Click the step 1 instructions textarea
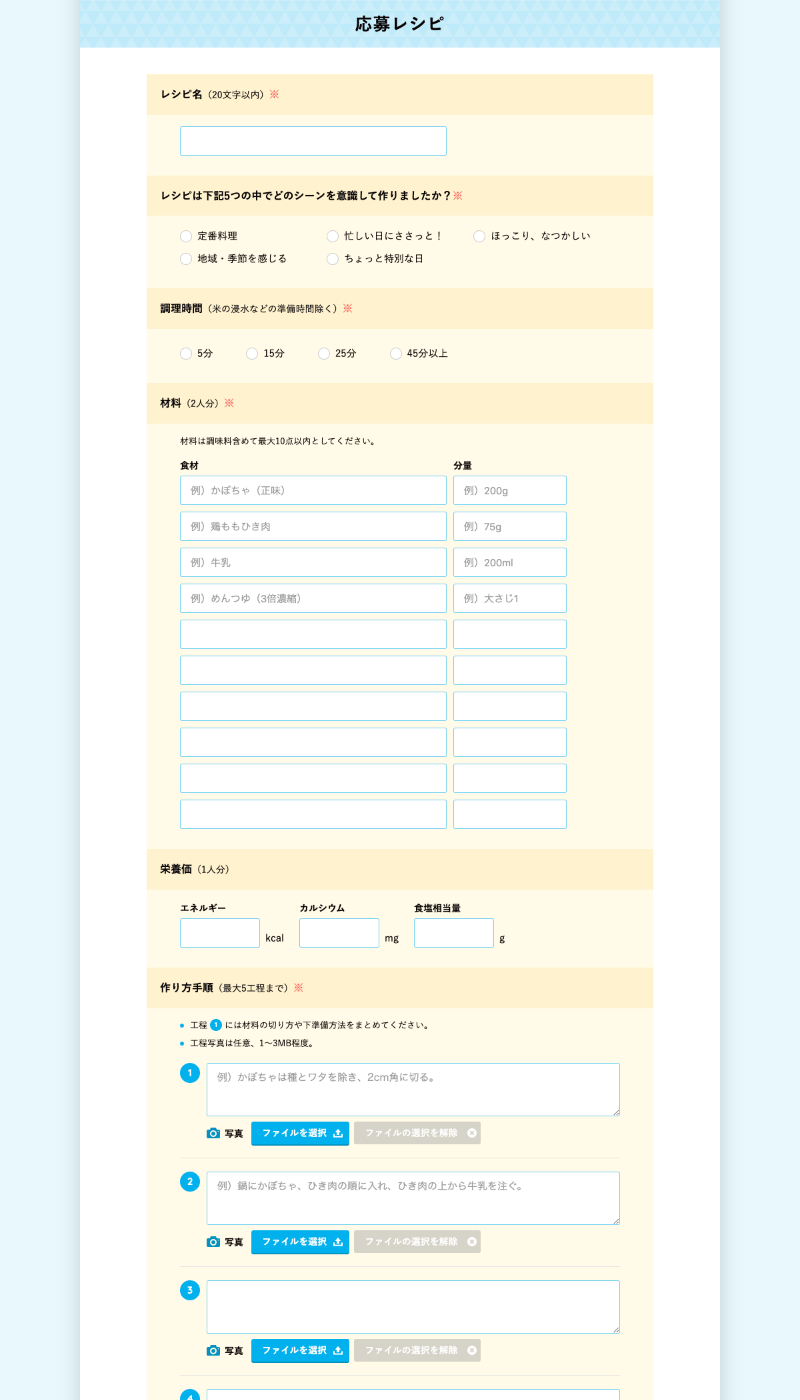Image resolution: width=800 pixels, height=1400 pixels. tap(413, 1089)
